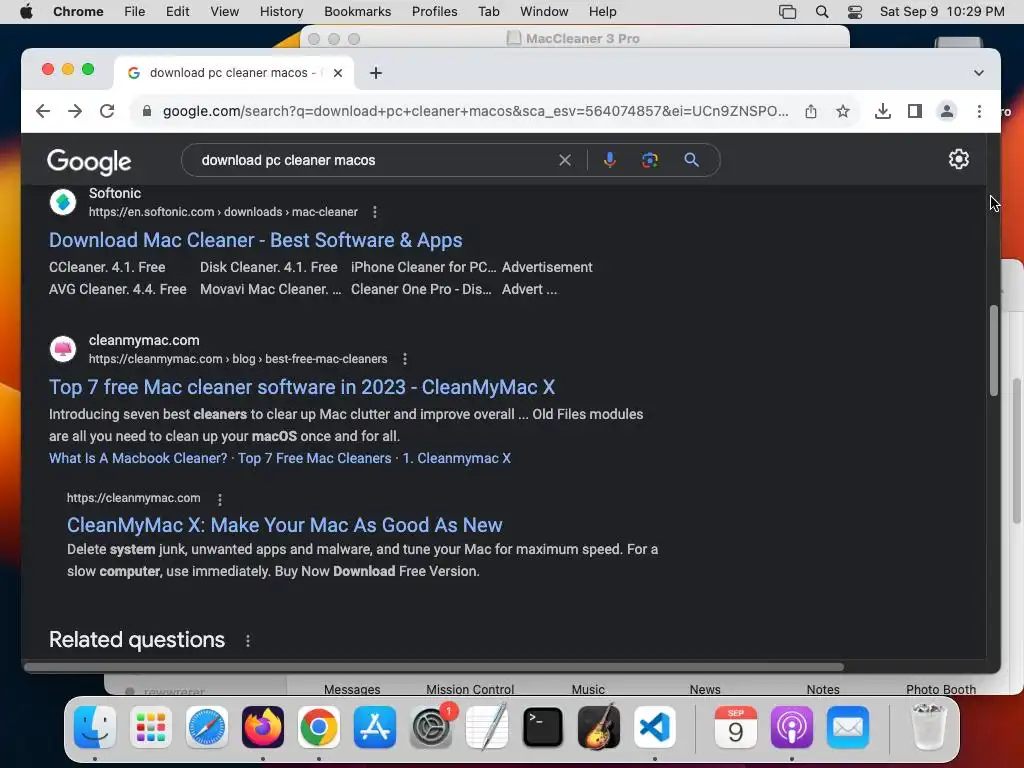This screenshot has width=1024, height=768.
Task: Submit search with magnifier icon
Action: coord(692,160)
